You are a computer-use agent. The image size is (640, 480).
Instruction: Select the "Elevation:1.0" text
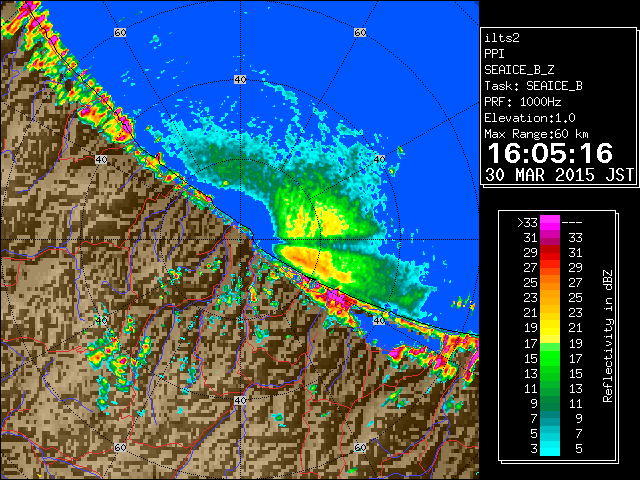[x=530, y=118]
